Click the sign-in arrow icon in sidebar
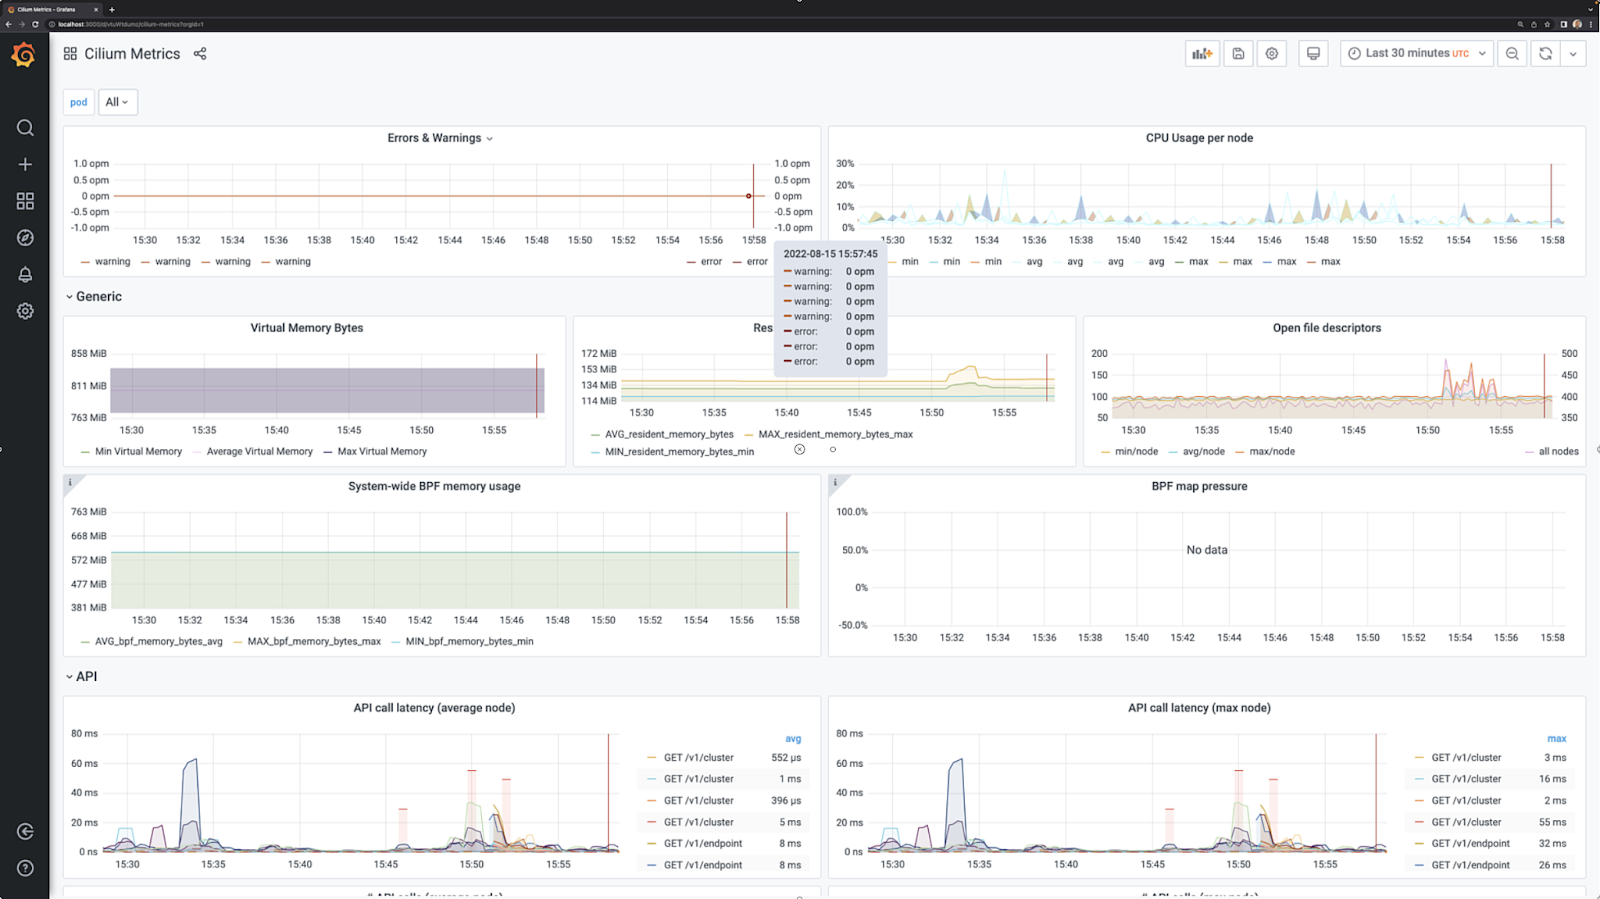Viewport: 1600px width, 899px height. tap(25, 832)
